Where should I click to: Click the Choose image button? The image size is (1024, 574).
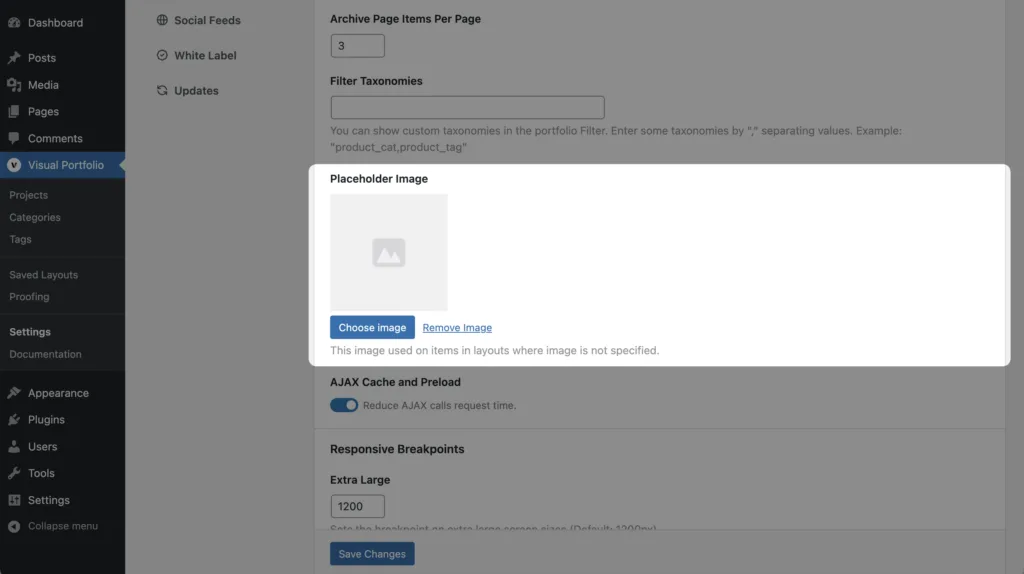[x=372, y=327]
